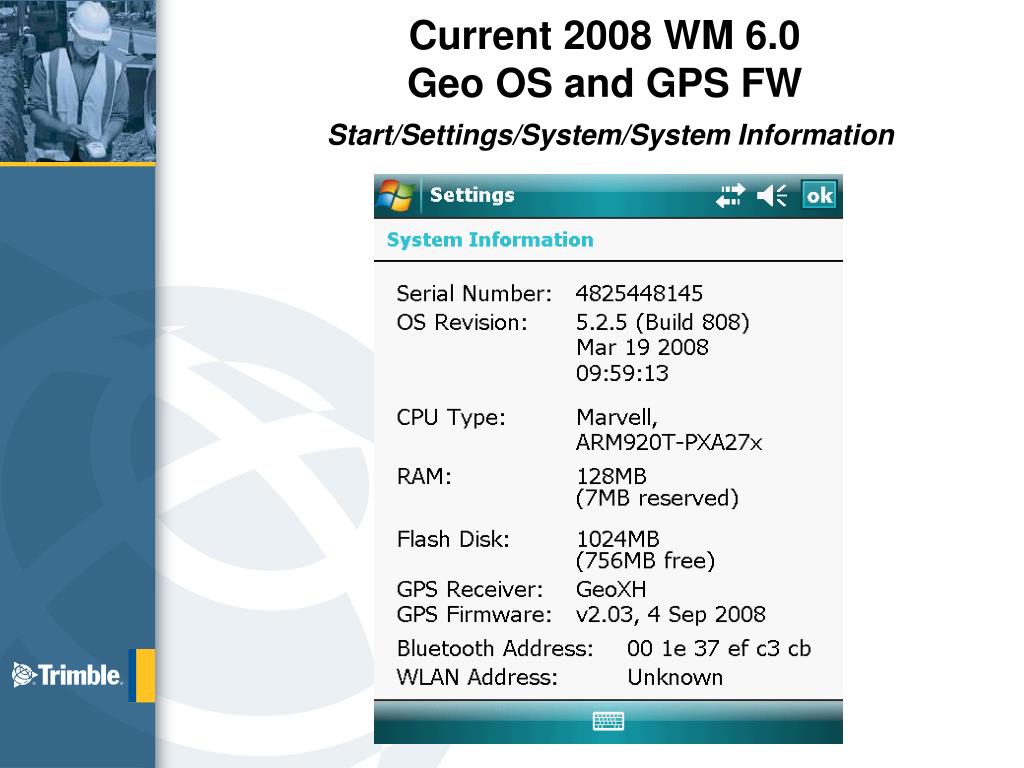Select the Settings title text
The width and height of the screenshot is (1024, 768).
472,195
